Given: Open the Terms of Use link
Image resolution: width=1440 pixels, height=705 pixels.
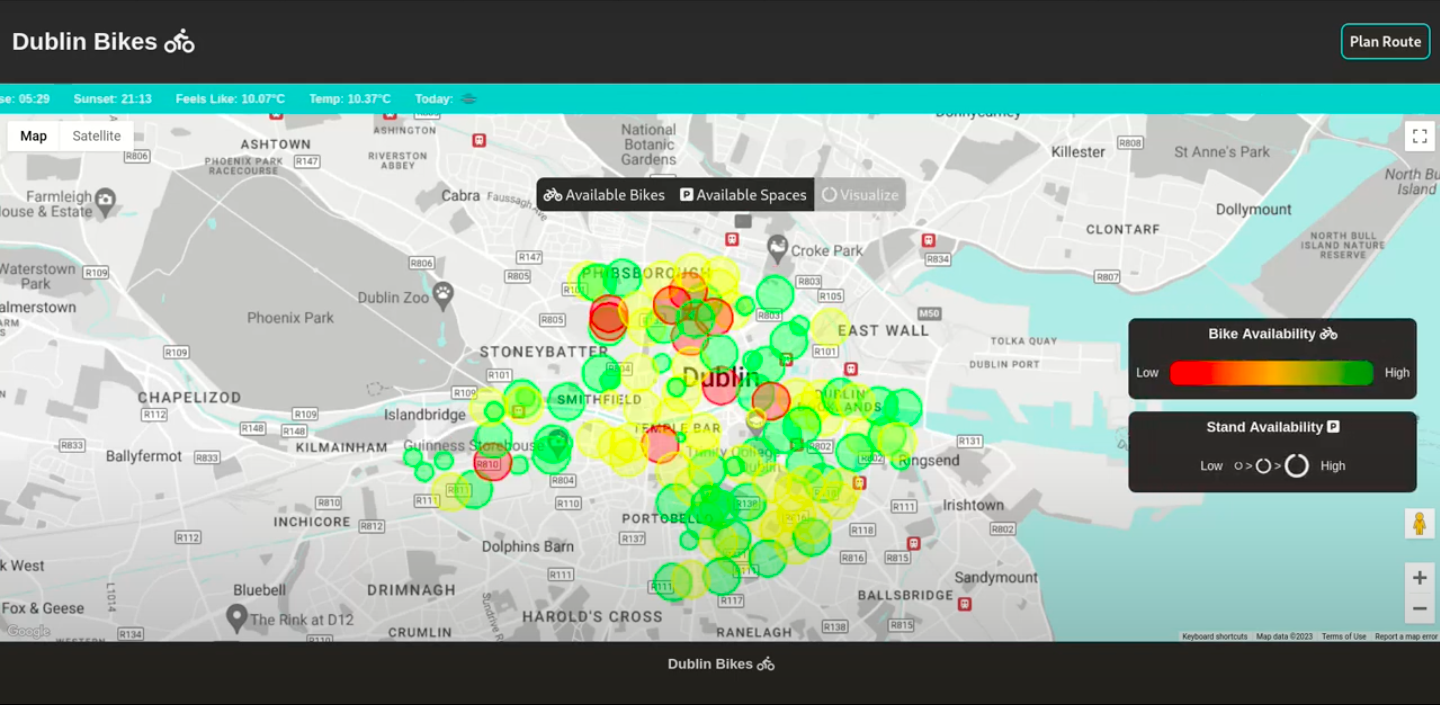Looking at the screenshot, I should tap(1344, 636).
